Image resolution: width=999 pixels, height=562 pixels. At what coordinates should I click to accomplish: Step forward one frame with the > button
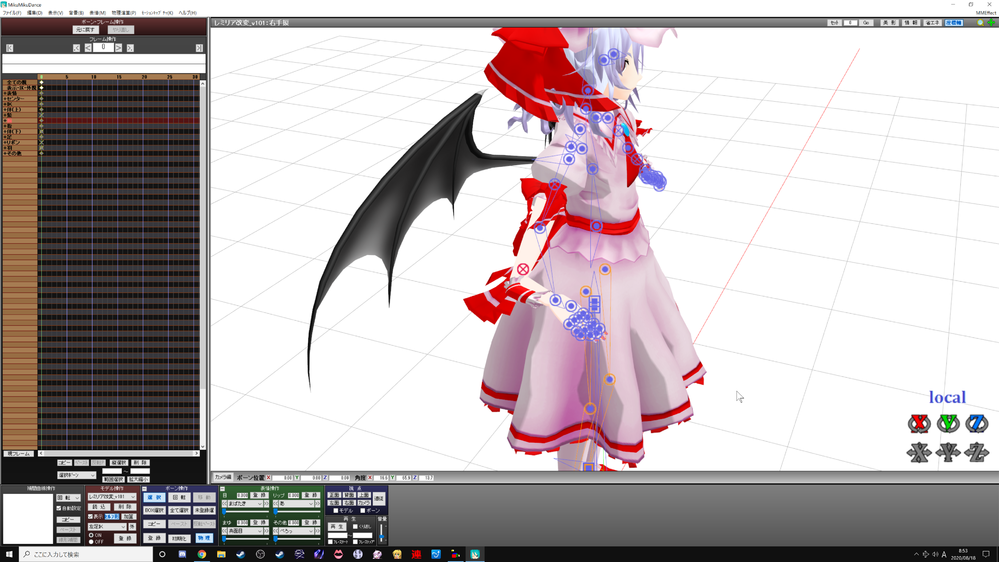click(x=119, y=48)
